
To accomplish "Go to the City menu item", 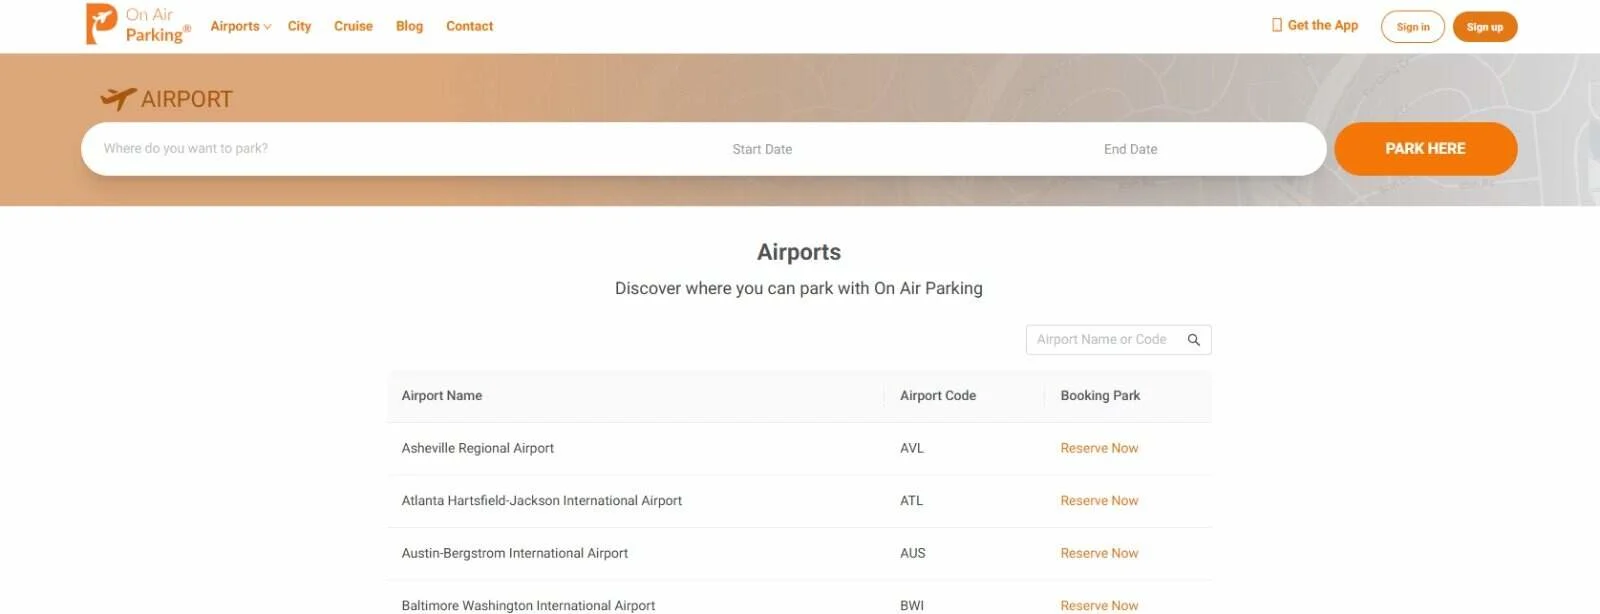I will [x=299, y=26].
